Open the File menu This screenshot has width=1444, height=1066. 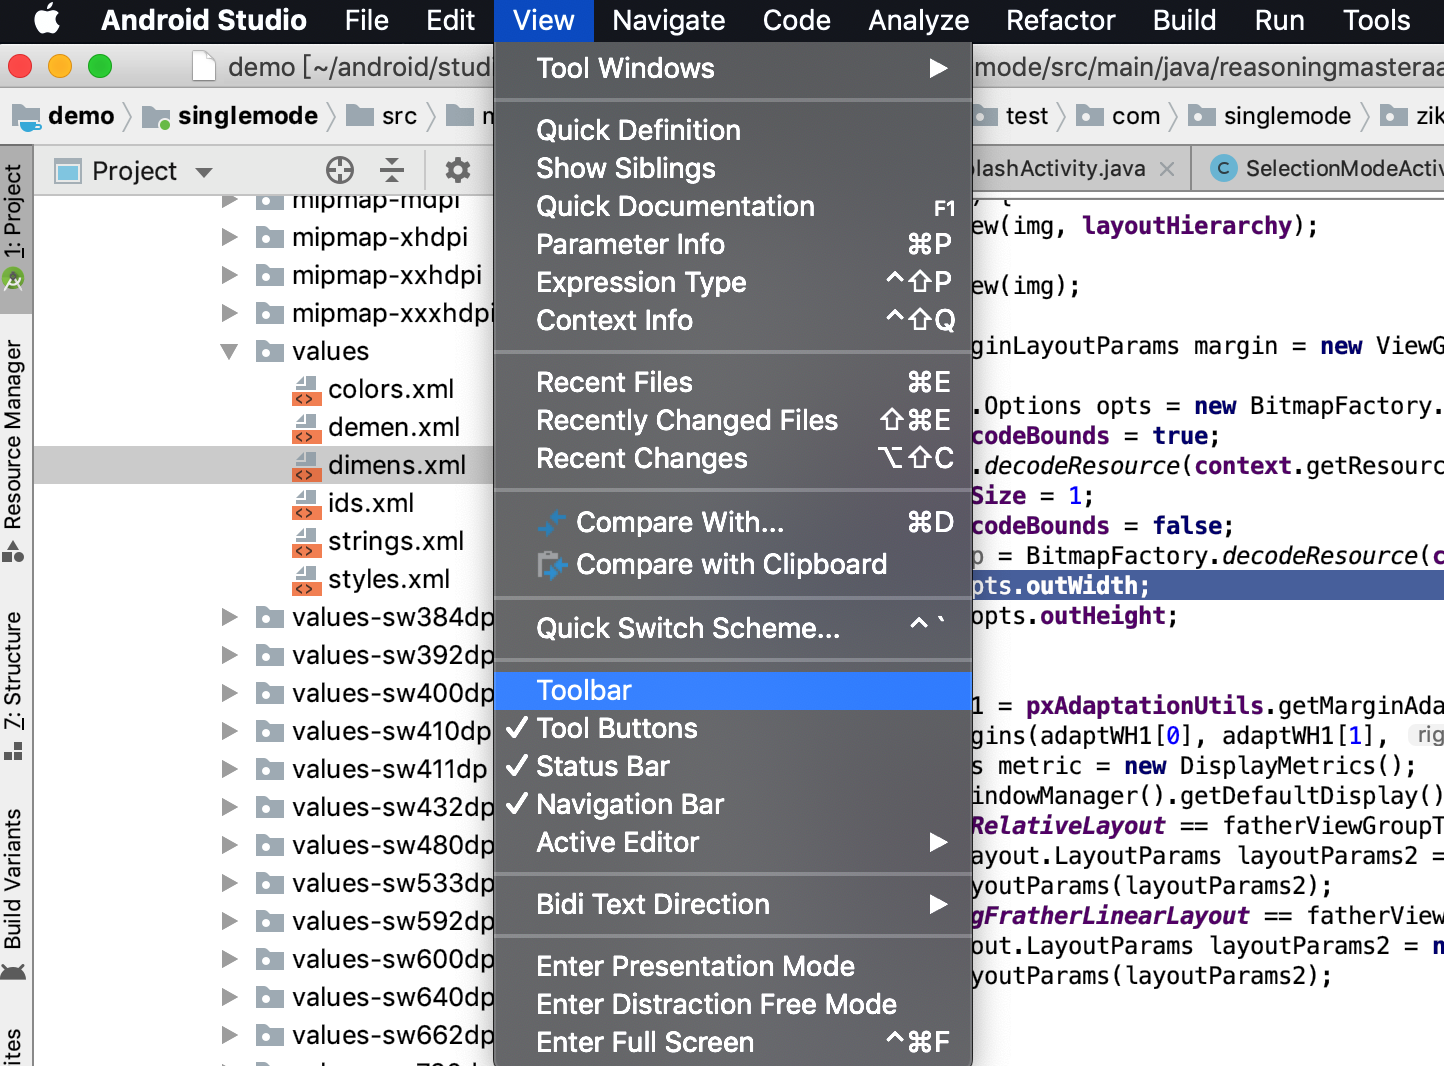[366, 20]
